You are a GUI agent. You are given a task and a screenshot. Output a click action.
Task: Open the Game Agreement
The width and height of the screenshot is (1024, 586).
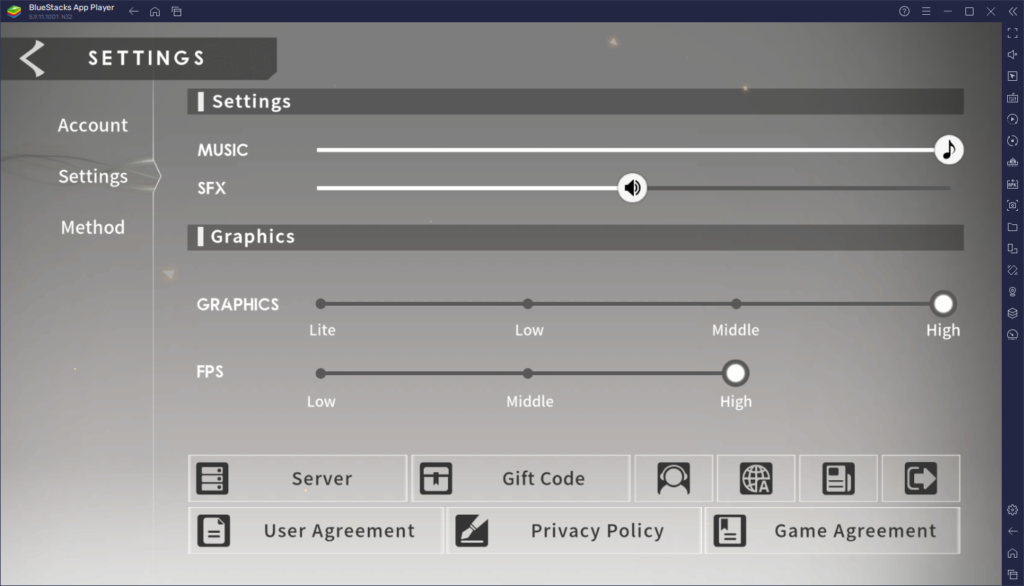click(831, 530)
